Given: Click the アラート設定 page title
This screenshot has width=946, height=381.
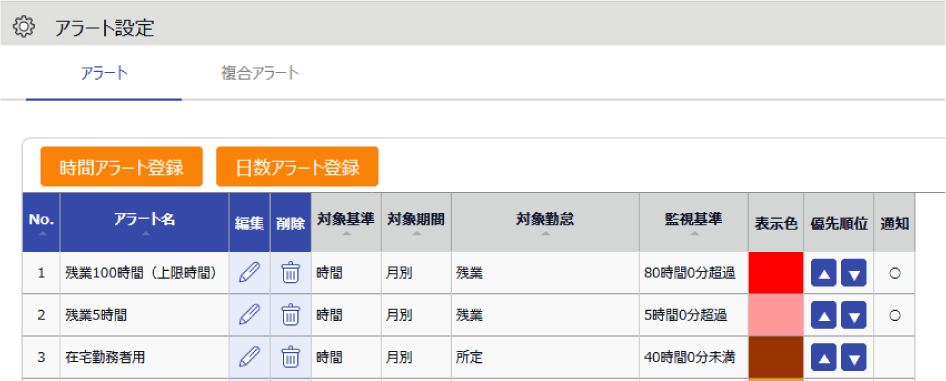Looking at the screenshot, I should click(x=104, y=28).
